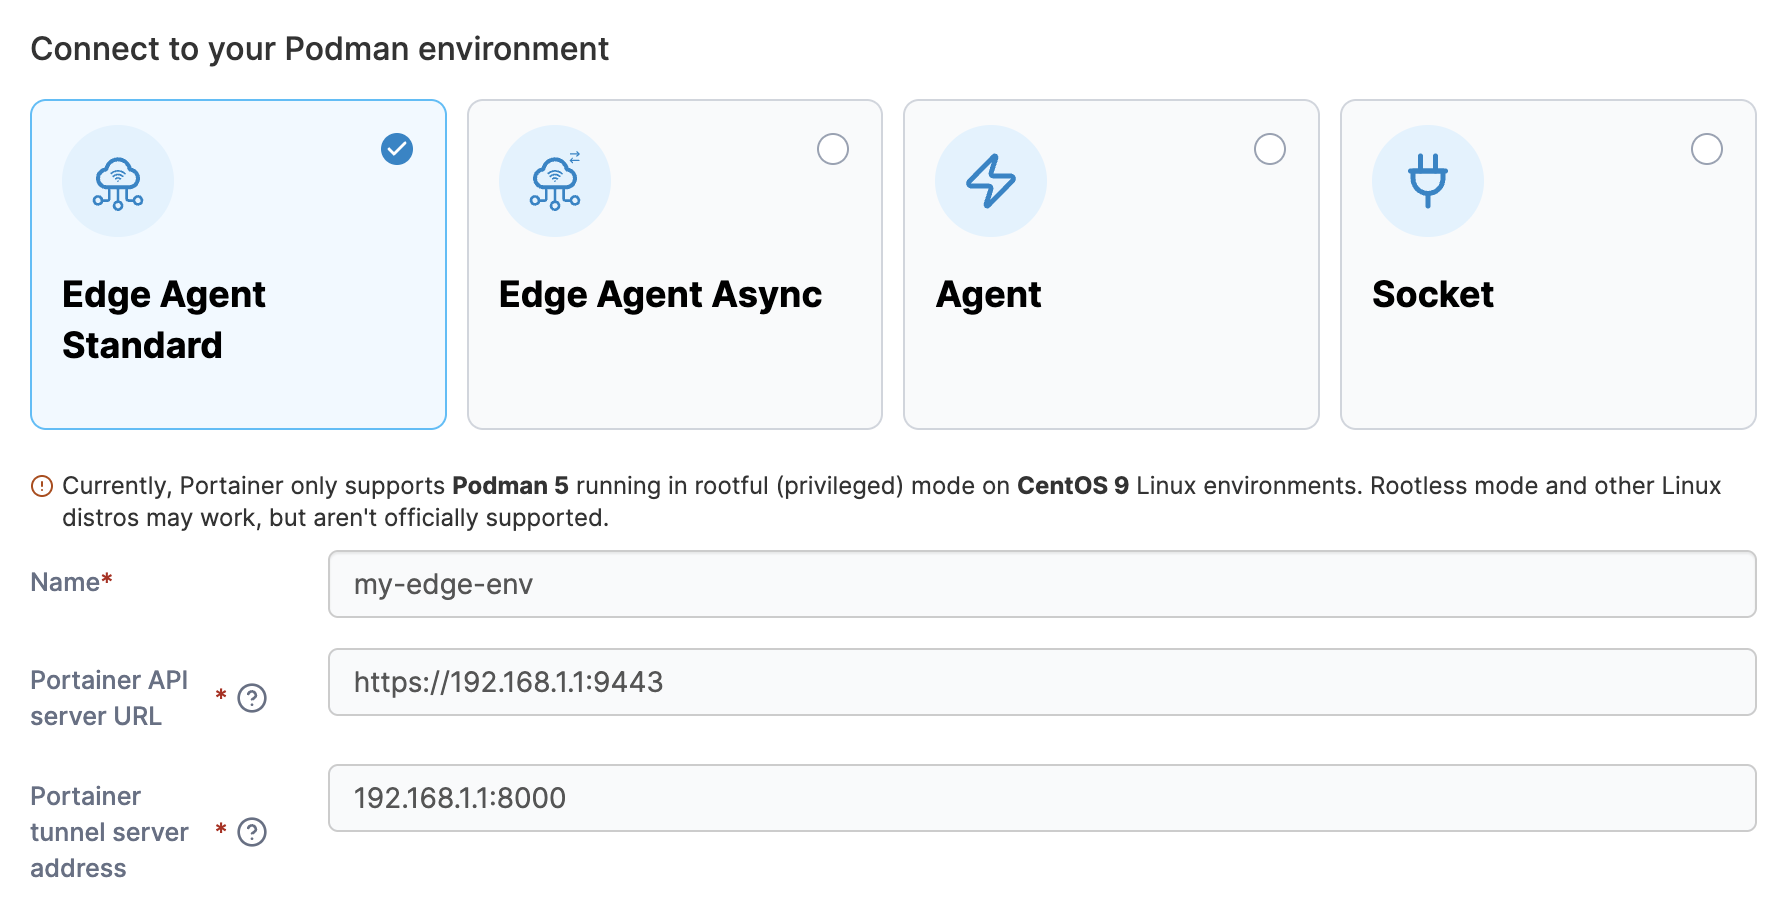
Task: Select the Socket radio button
Action: [x=1706, y=149]
